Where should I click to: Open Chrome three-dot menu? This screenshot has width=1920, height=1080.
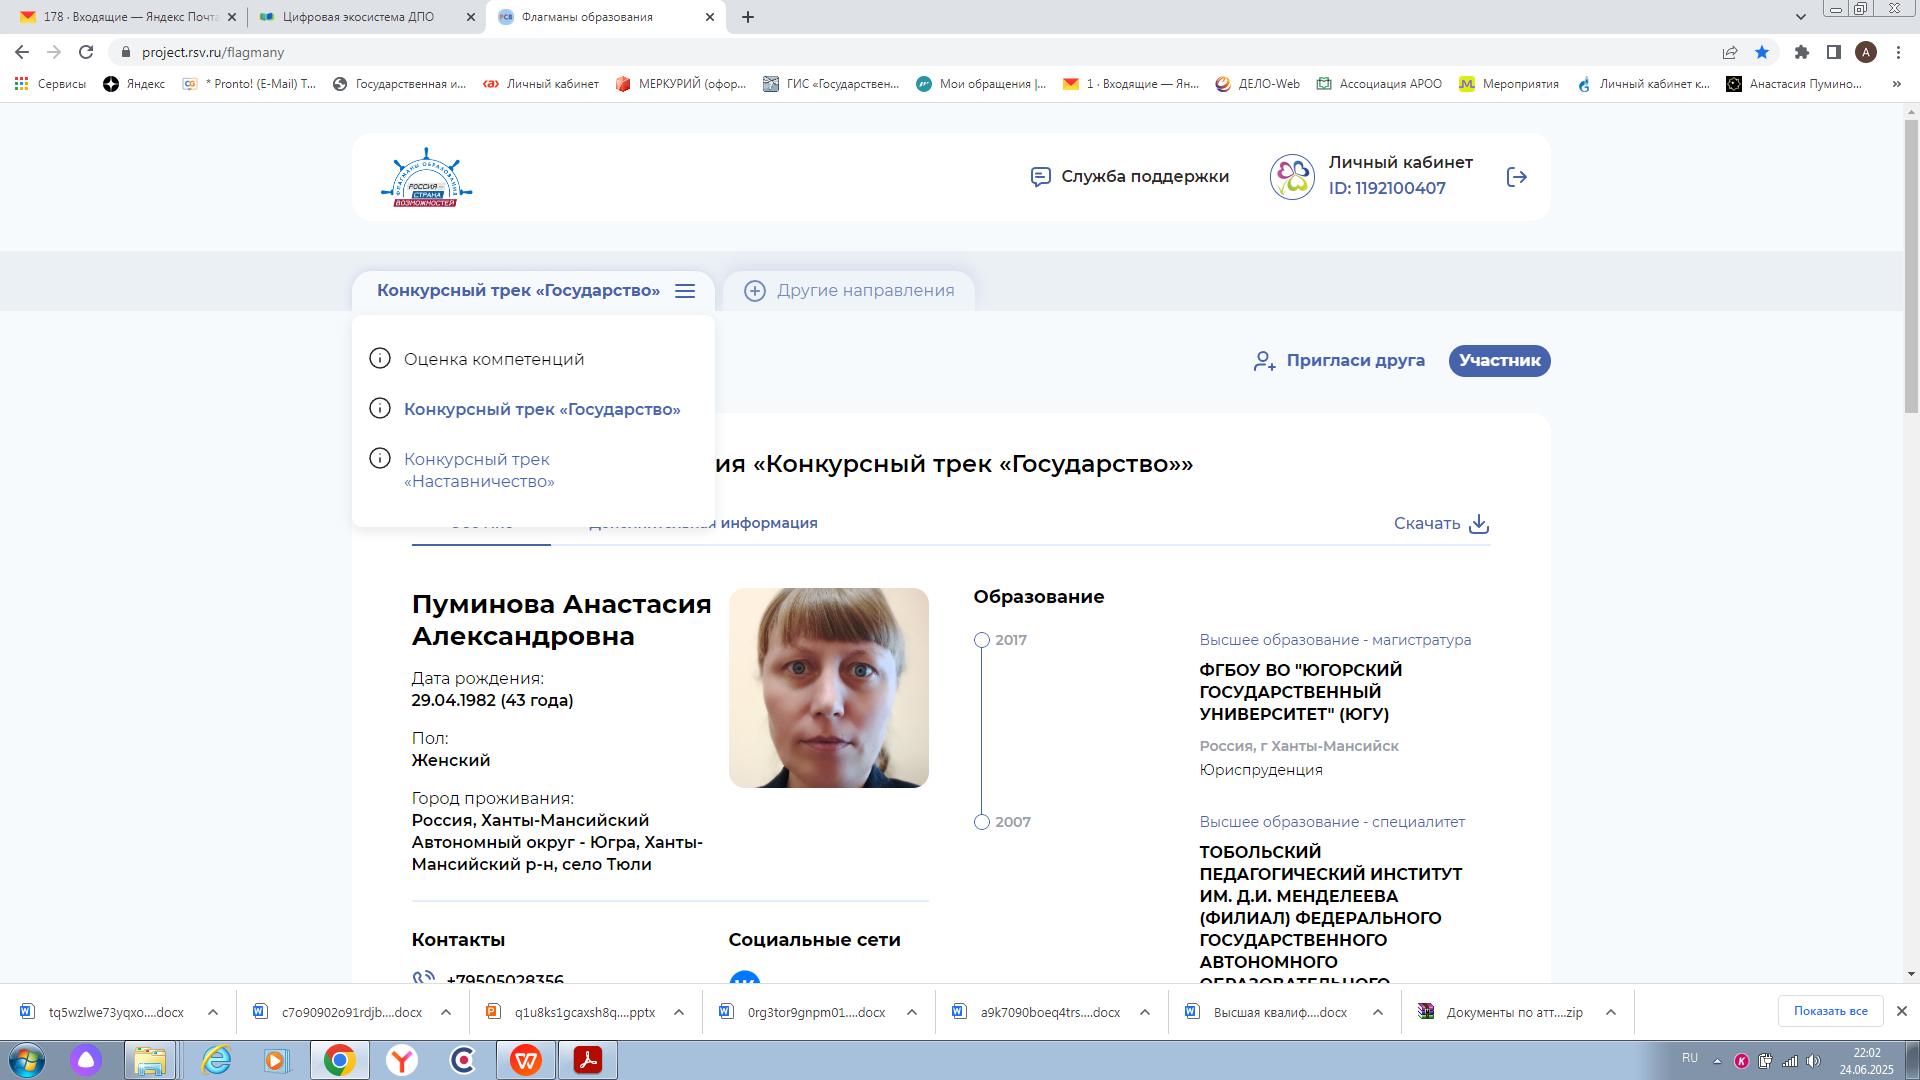coord(1898,52)
